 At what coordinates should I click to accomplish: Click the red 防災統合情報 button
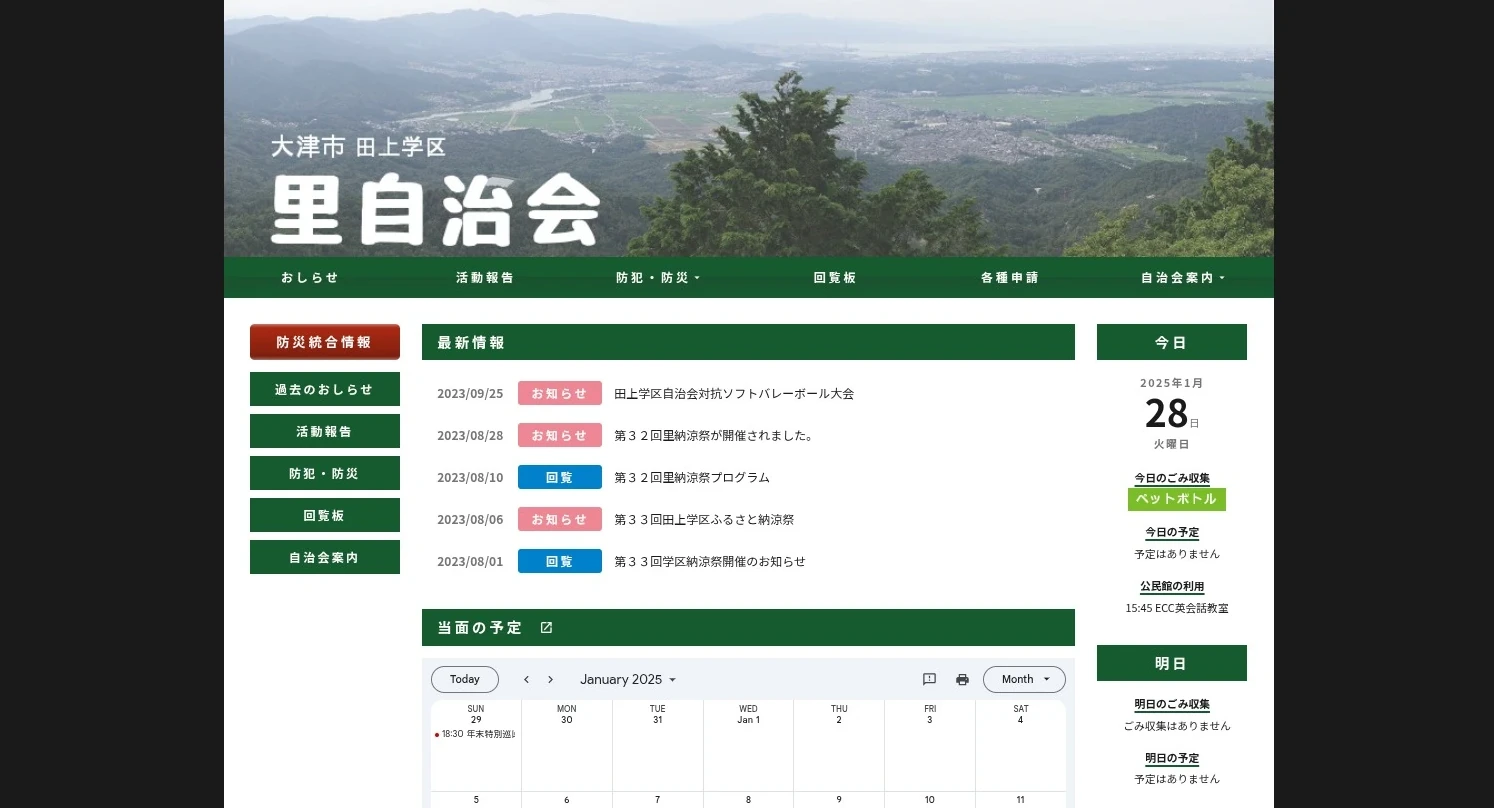[325, 342]
